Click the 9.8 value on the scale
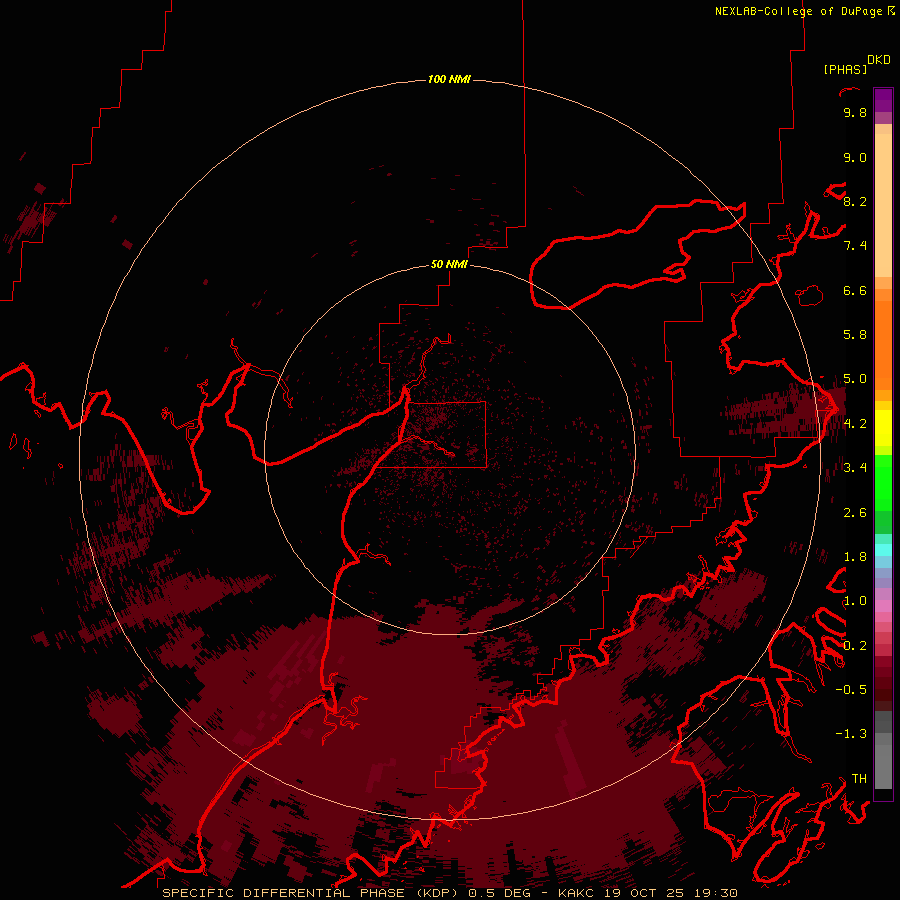 click(x=855, y=112)
